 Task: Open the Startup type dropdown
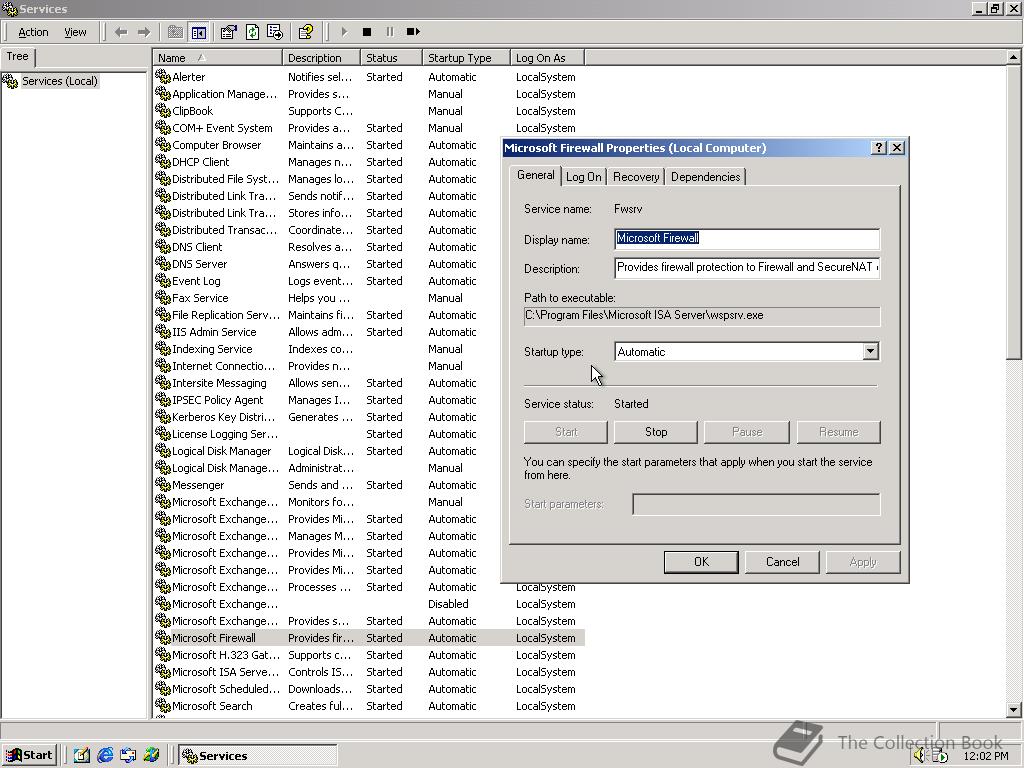[x=870, y=352]
